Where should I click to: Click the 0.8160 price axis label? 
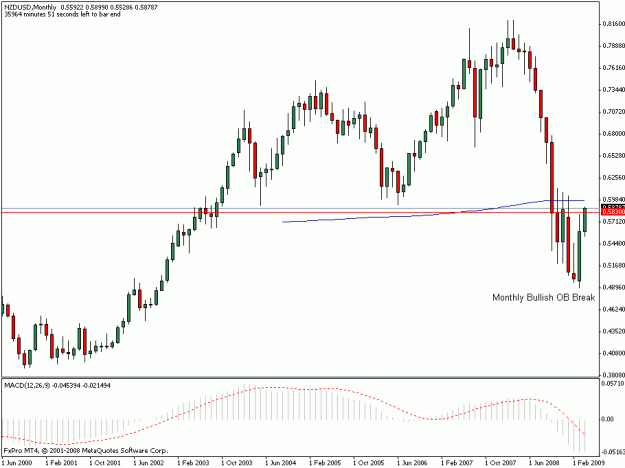point(613,24)
